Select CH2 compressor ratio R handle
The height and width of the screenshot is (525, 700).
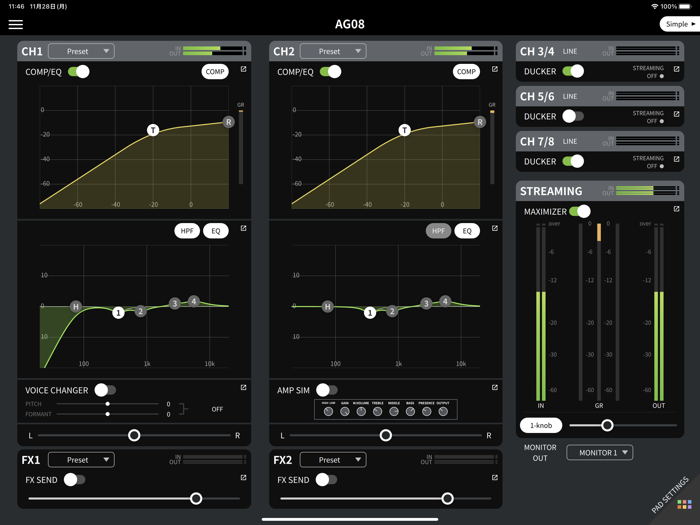click(x=480, y=122)
